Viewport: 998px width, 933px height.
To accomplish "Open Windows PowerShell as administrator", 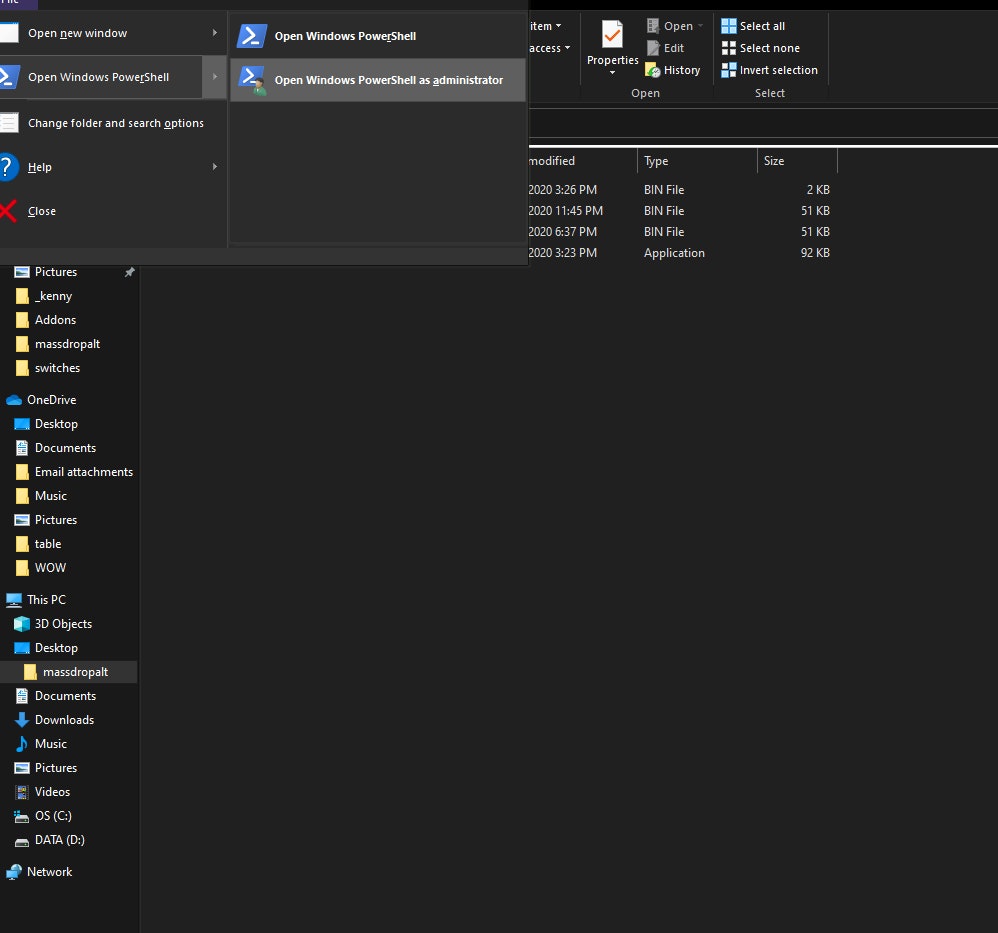I will point(388,80).
